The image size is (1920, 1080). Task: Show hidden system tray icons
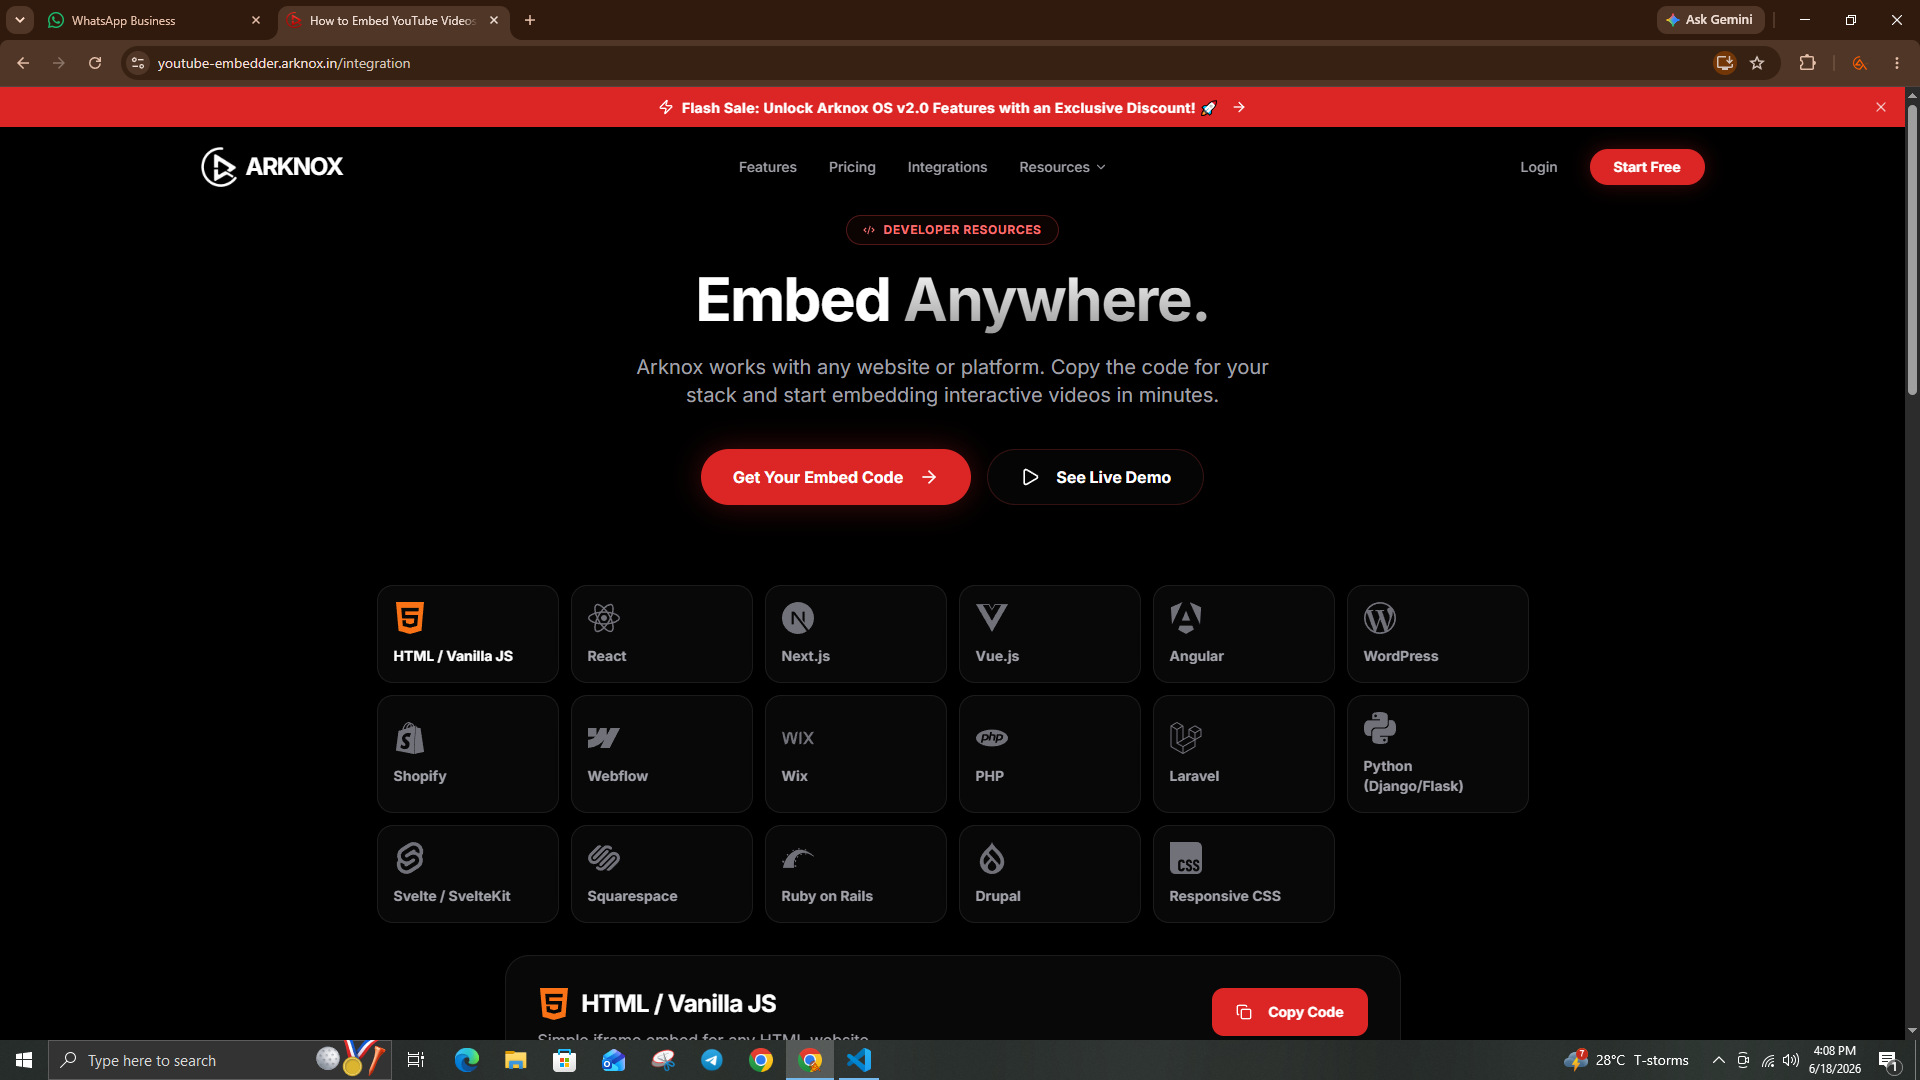1719,1060
